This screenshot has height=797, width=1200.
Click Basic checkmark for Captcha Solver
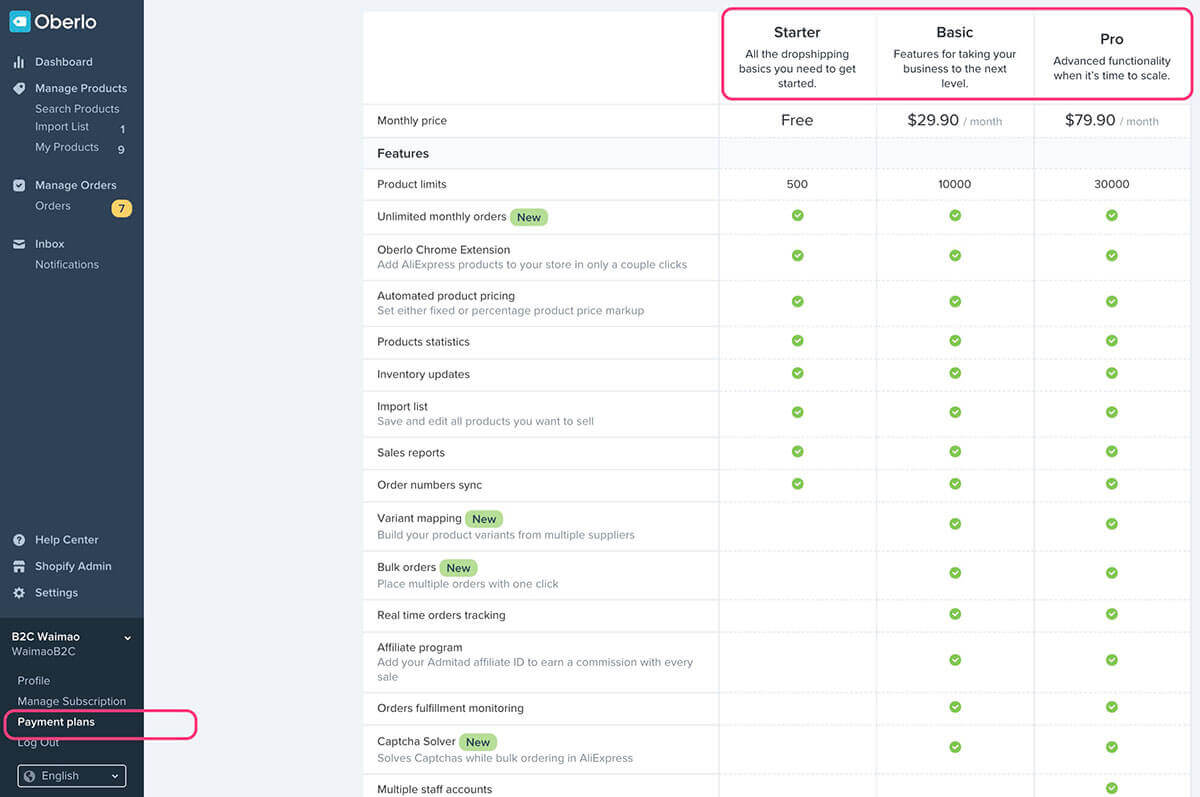point(955,747)
